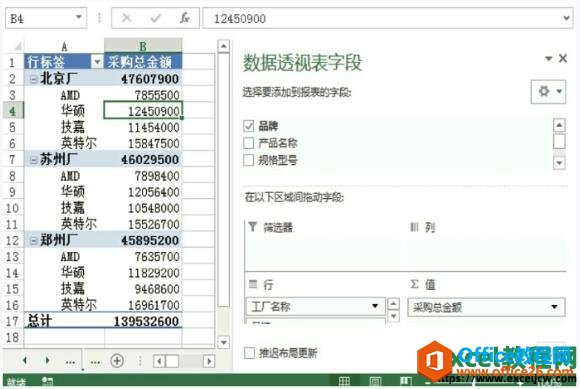Open the 采购总金额 value field dropdown
The height and width of the screenshot is (389, 580).
pyautogui.click(x=554, y=307)
